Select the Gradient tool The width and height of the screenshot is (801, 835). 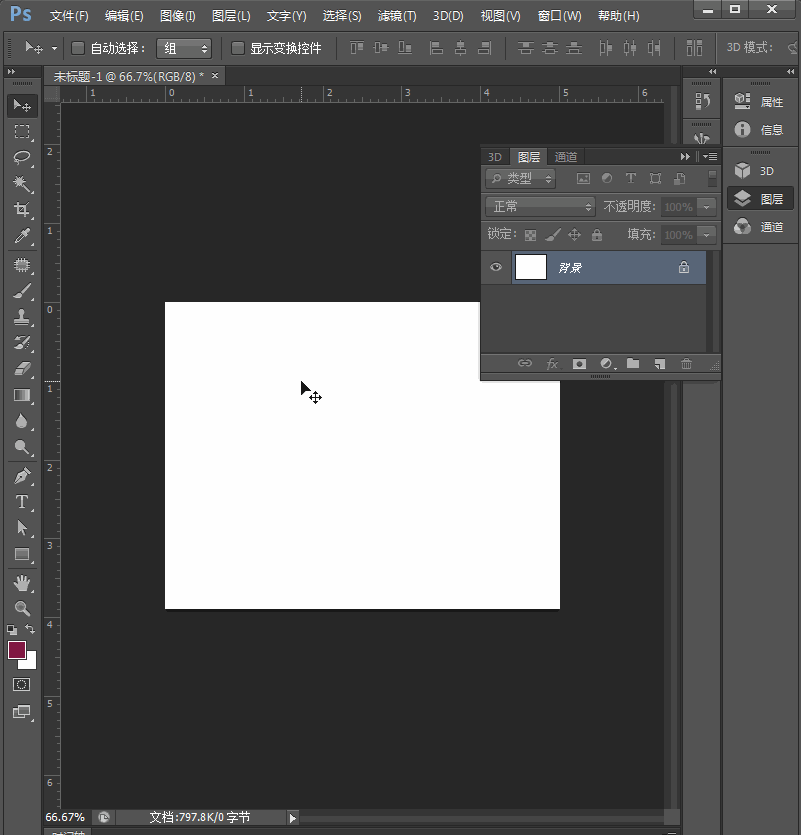pos(22,395)
